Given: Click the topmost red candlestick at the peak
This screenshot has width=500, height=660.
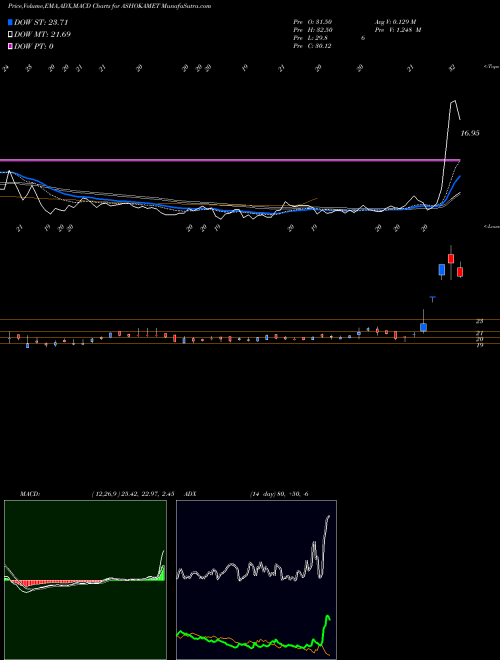Looking at the screenshot, I should (451, 258).
